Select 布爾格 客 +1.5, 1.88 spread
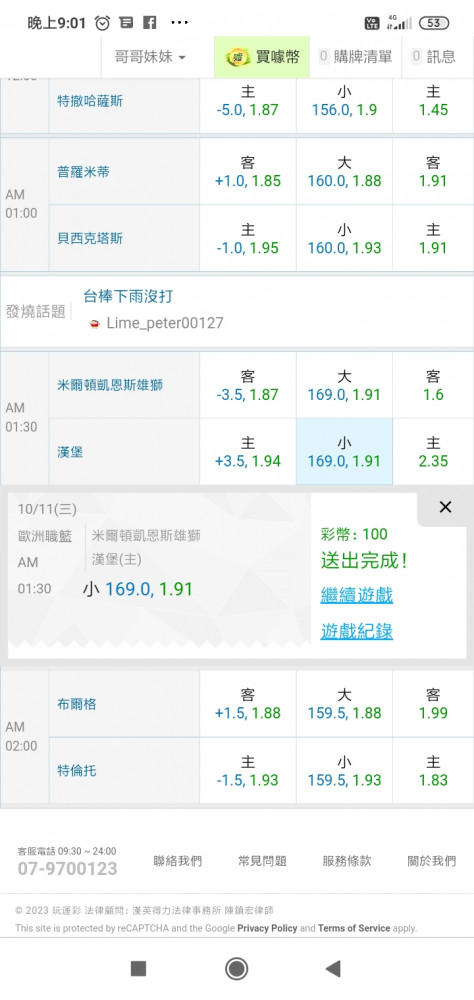This screenshot has height=1000, width=474. (248, 704)
